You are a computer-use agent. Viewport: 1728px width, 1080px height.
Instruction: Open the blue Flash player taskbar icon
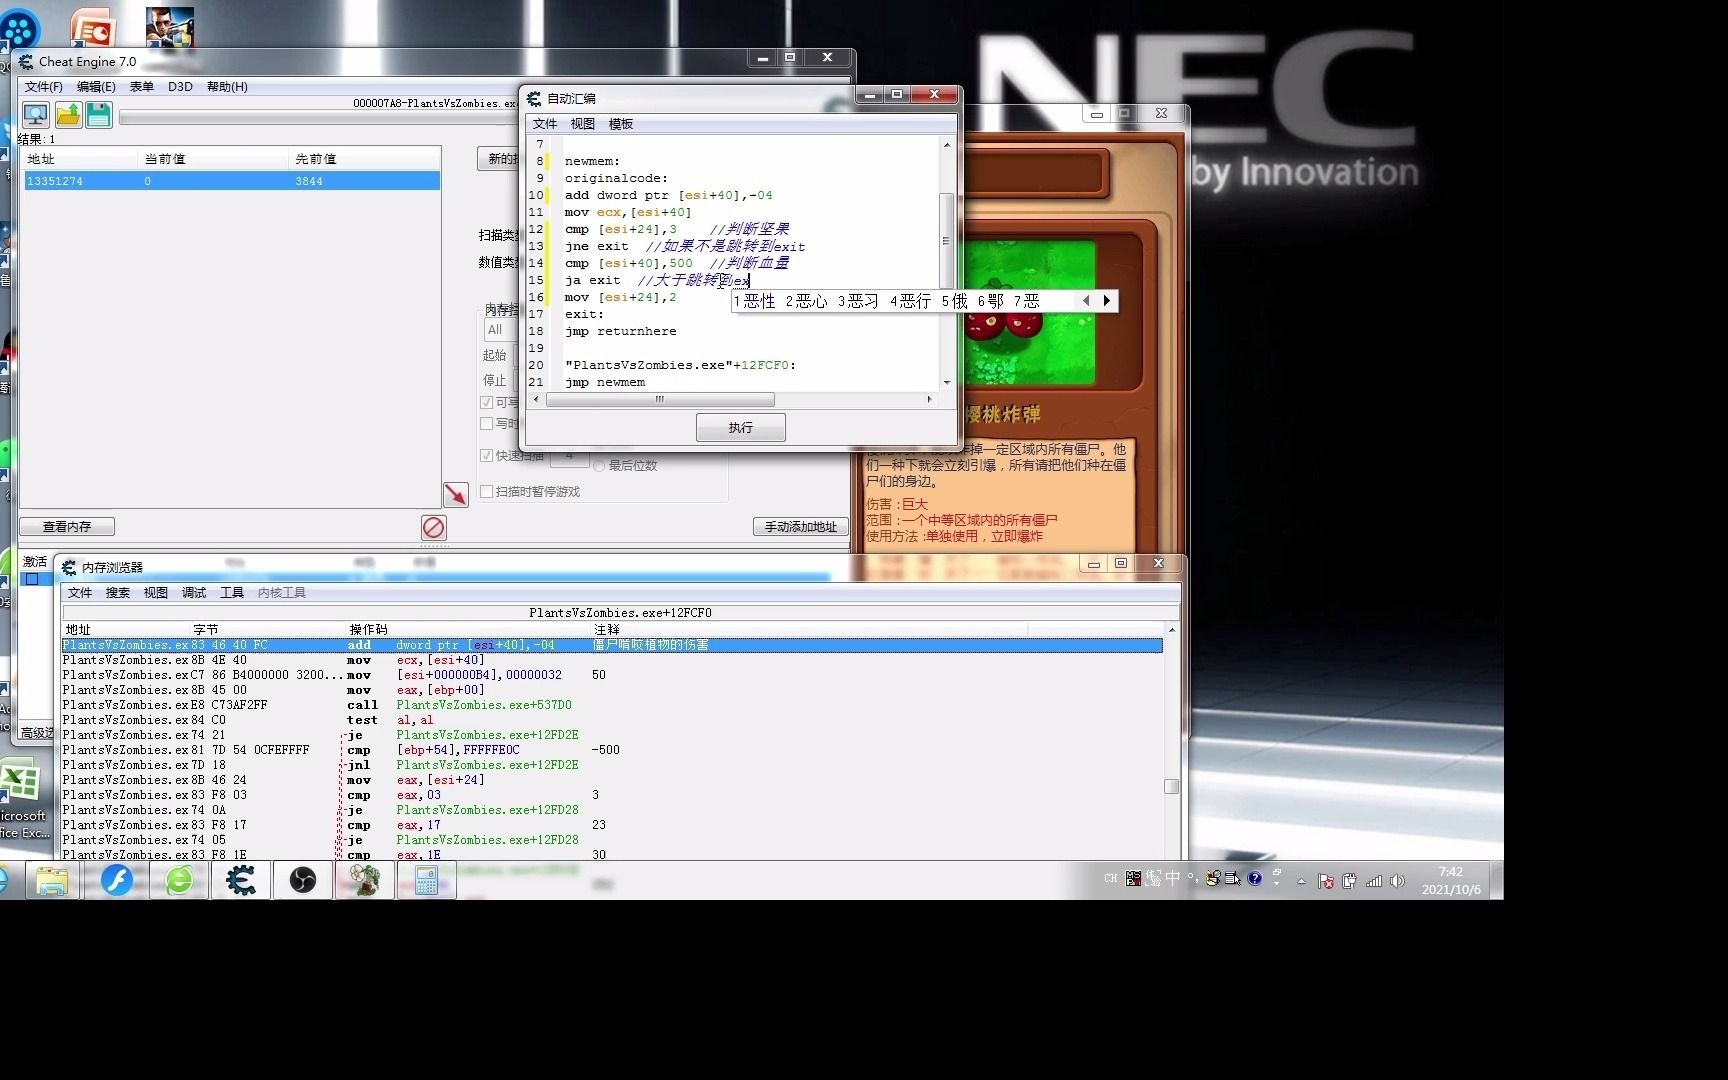(117, 880)
